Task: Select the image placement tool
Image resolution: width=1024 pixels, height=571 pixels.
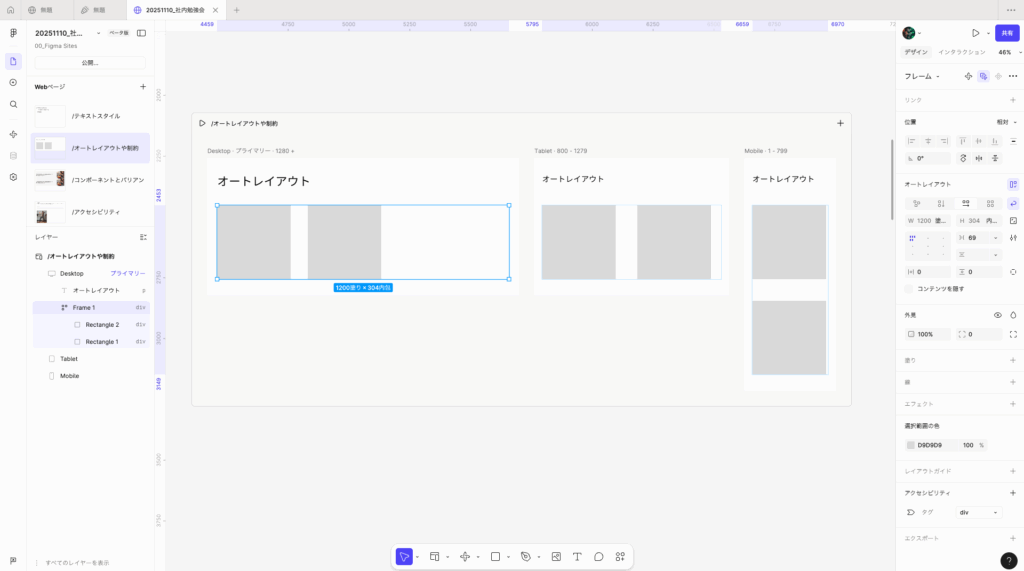Action: point(556,556)
